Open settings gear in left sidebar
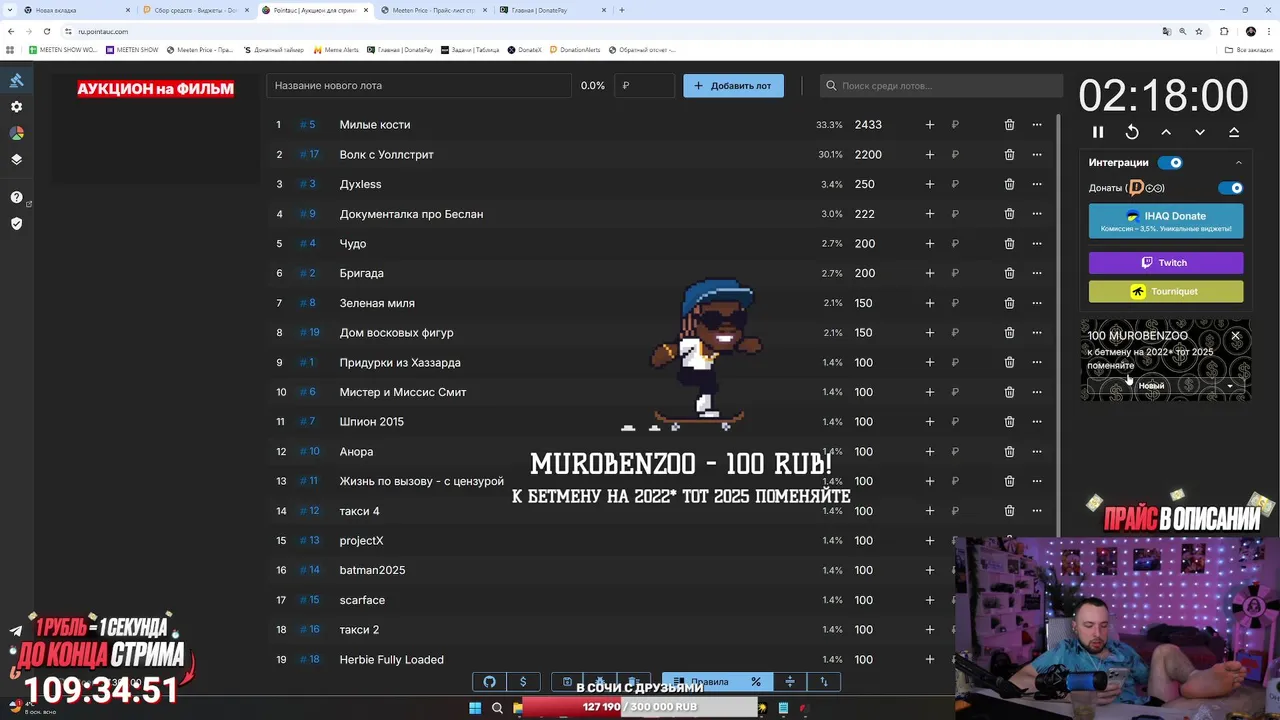The height and width of the screenshot is (720, 1280). [x=16, y=106]
